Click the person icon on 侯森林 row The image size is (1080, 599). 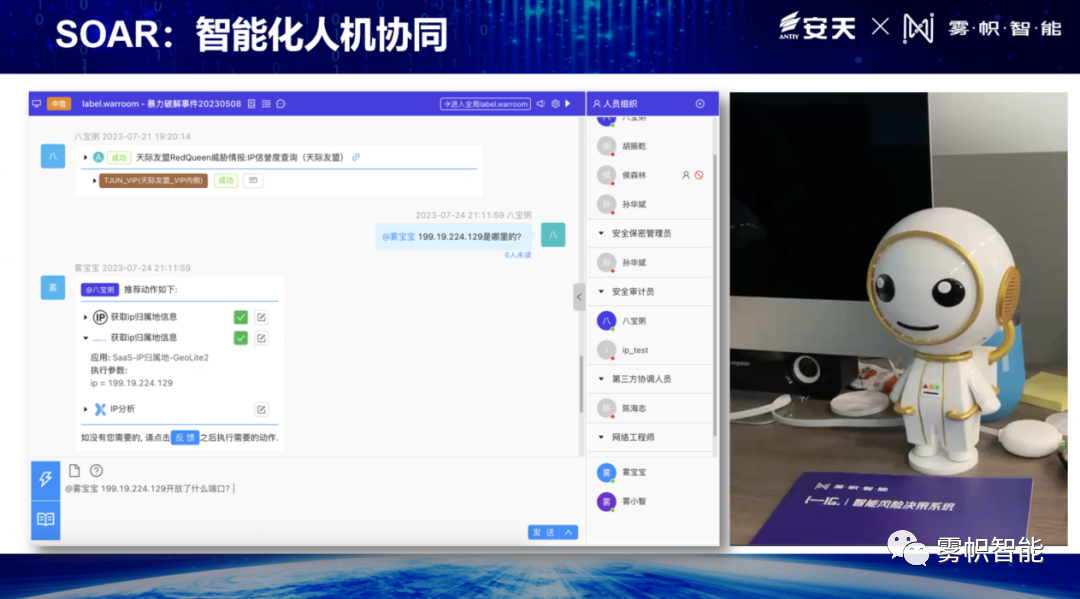point(686,175)
